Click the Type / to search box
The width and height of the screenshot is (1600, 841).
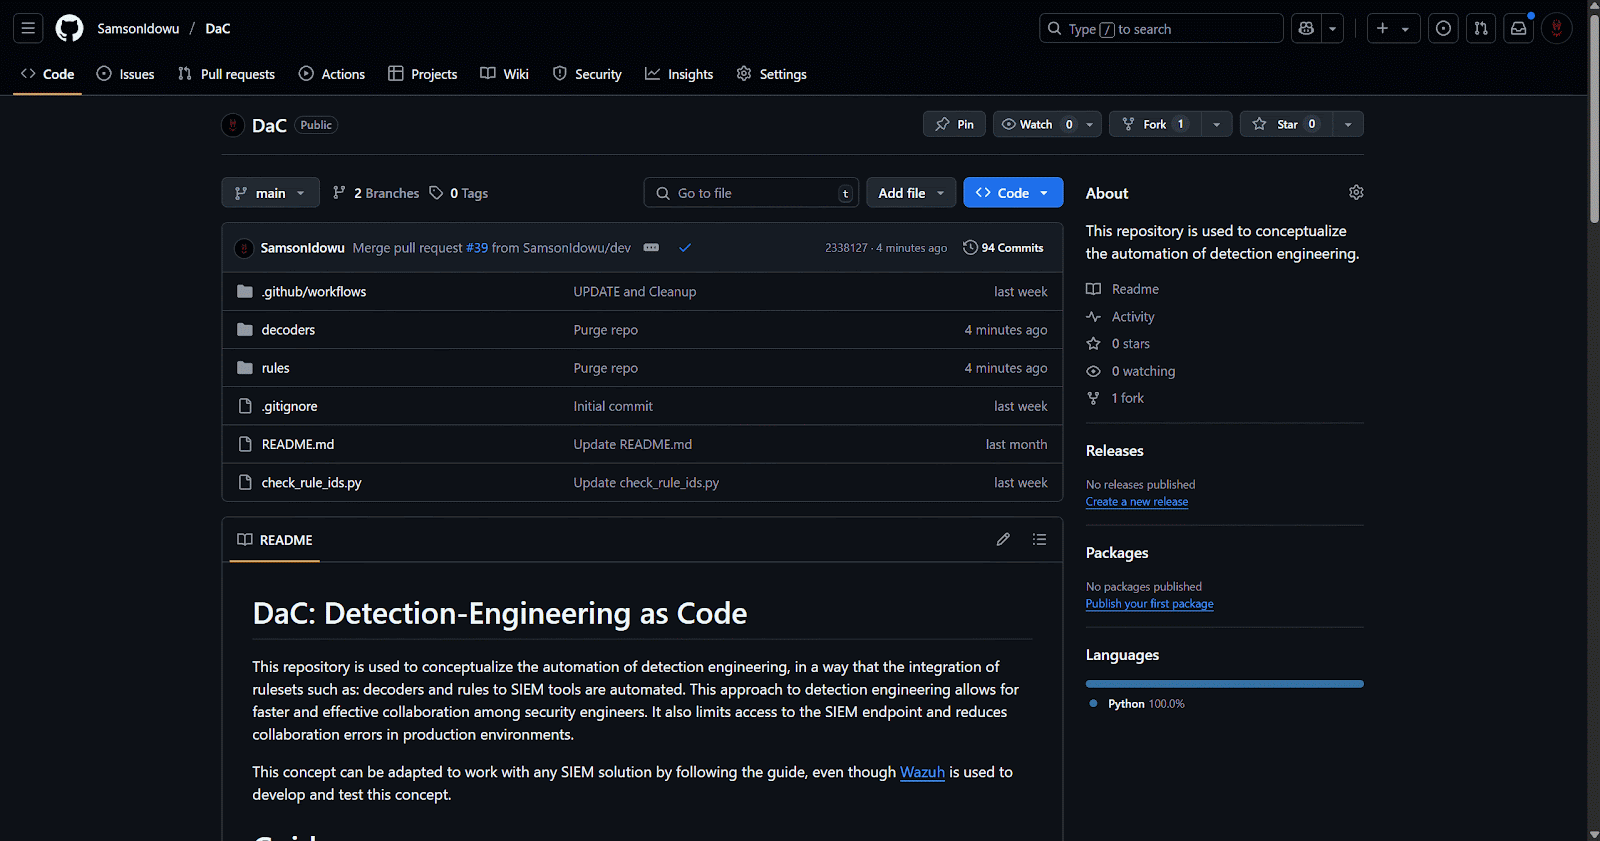1161,28
